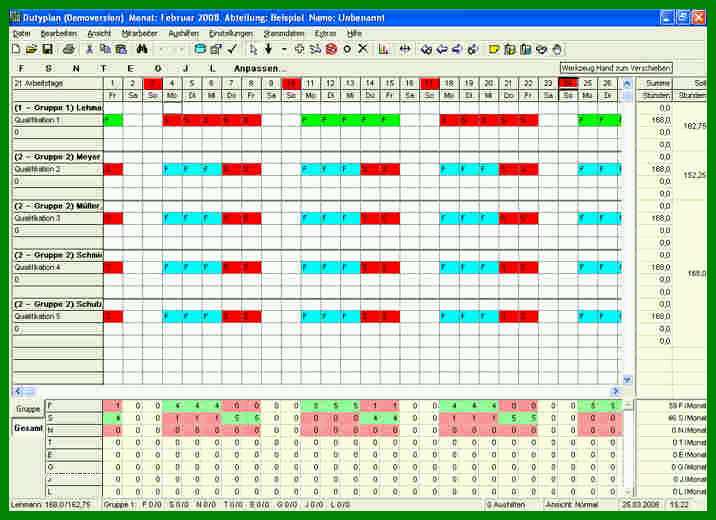Click day 15 column header
This screenshot has width=716, height=520.
pyautogui.click(x=390, y=84)
